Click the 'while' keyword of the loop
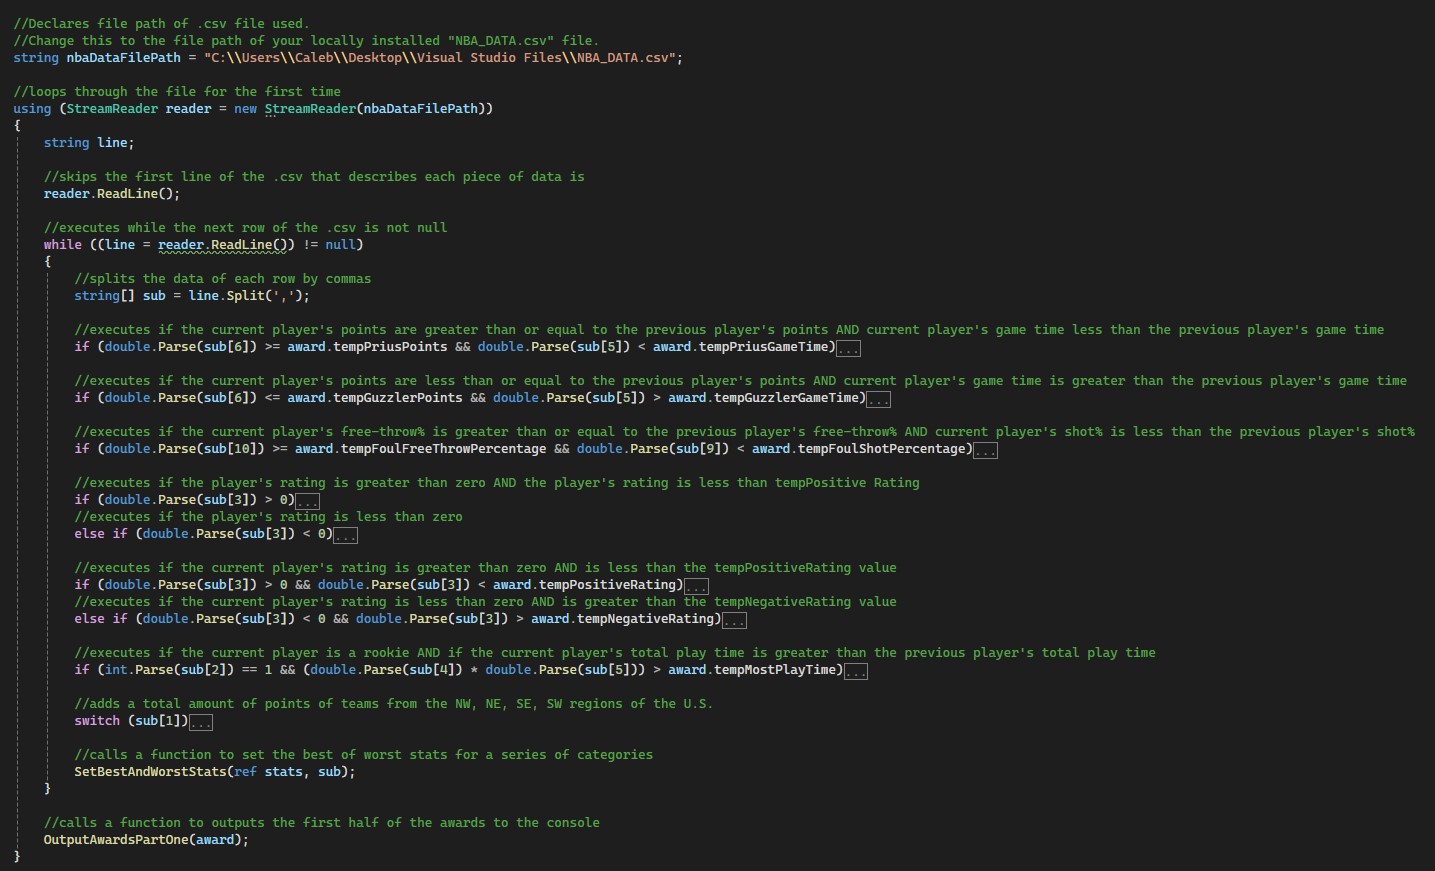 [62, 245]
